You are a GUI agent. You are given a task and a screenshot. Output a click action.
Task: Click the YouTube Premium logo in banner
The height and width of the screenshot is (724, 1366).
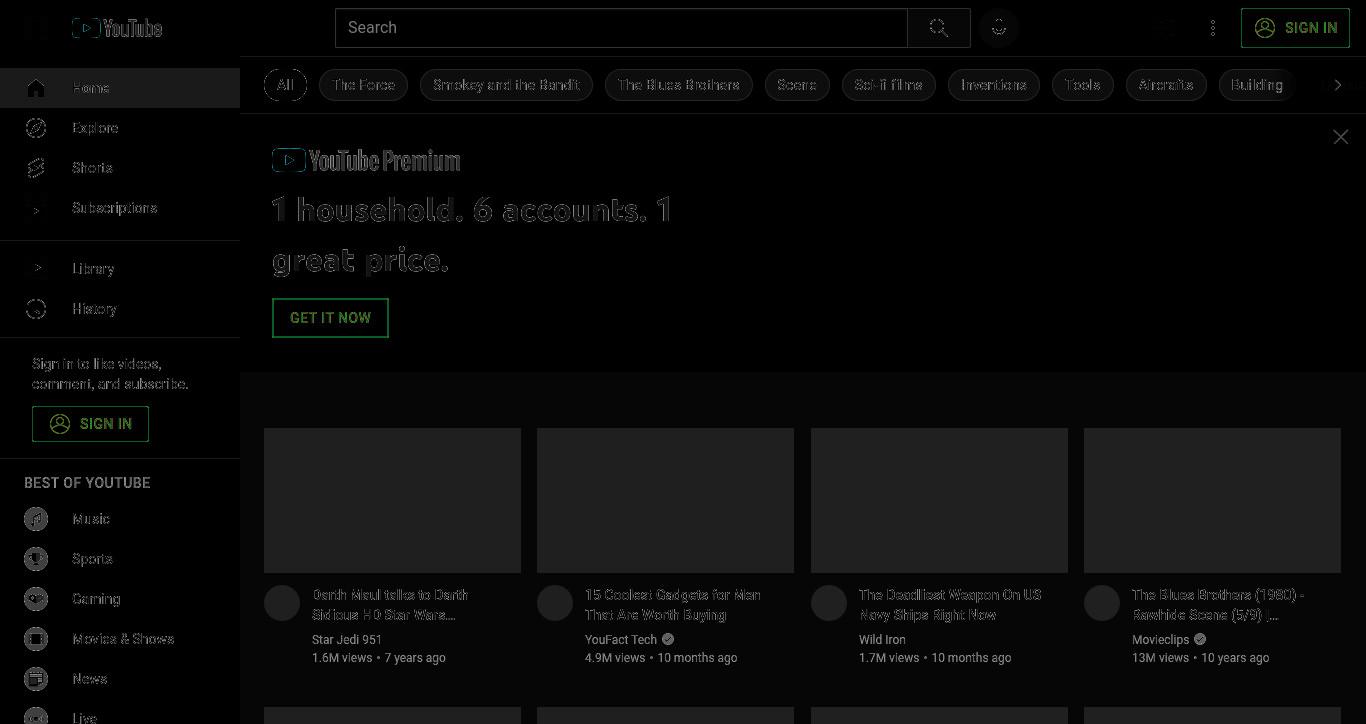366,160
